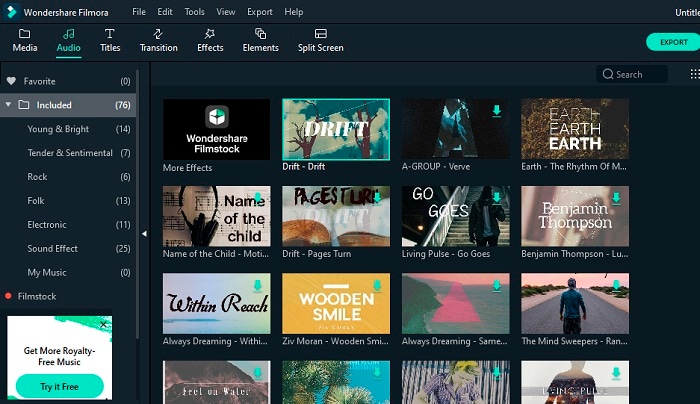The height and width of the screenshot is (404, 700).
Task: Click the red dot icon beside Filmstock
Action: click(x=8, y=296)
